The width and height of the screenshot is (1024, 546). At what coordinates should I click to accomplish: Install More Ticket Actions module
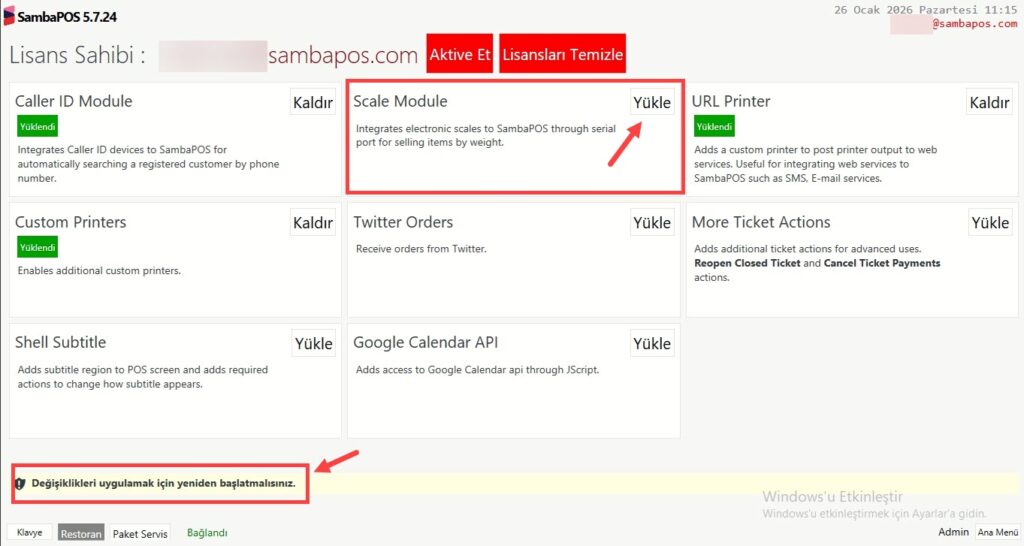pos(989,223)
